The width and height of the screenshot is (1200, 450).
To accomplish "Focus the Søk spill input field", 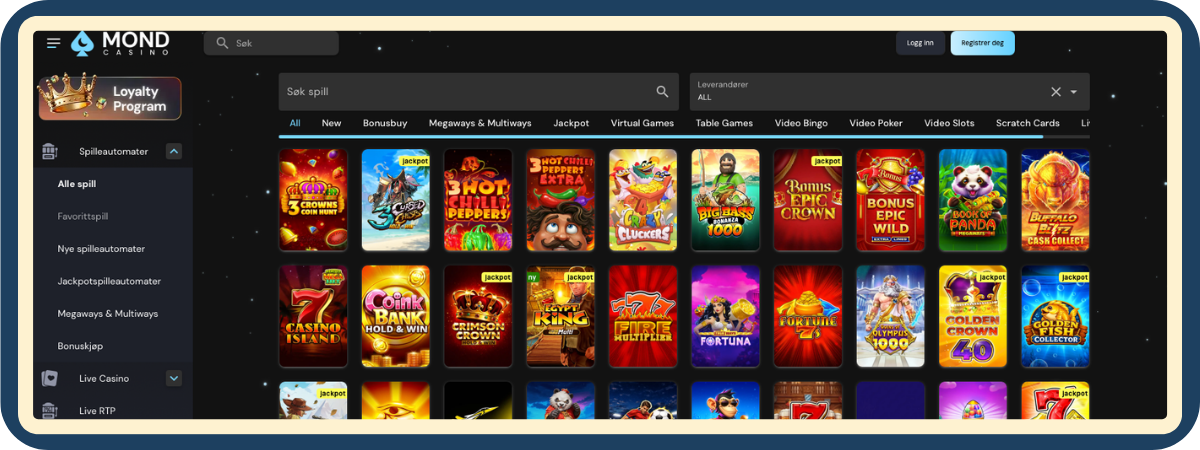I will click(479, 91).
